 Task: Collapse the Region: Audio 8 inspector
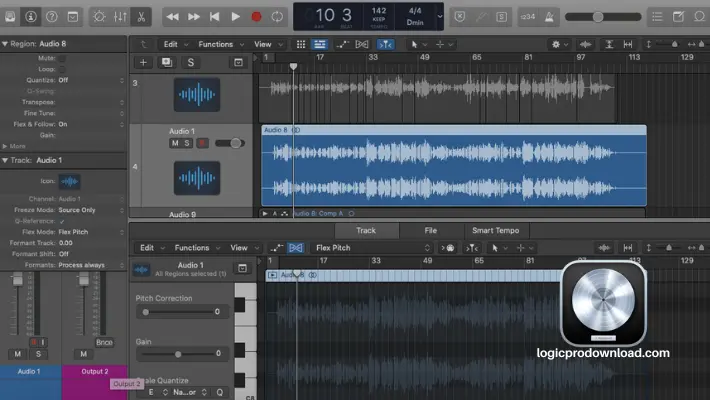(5, 44)
